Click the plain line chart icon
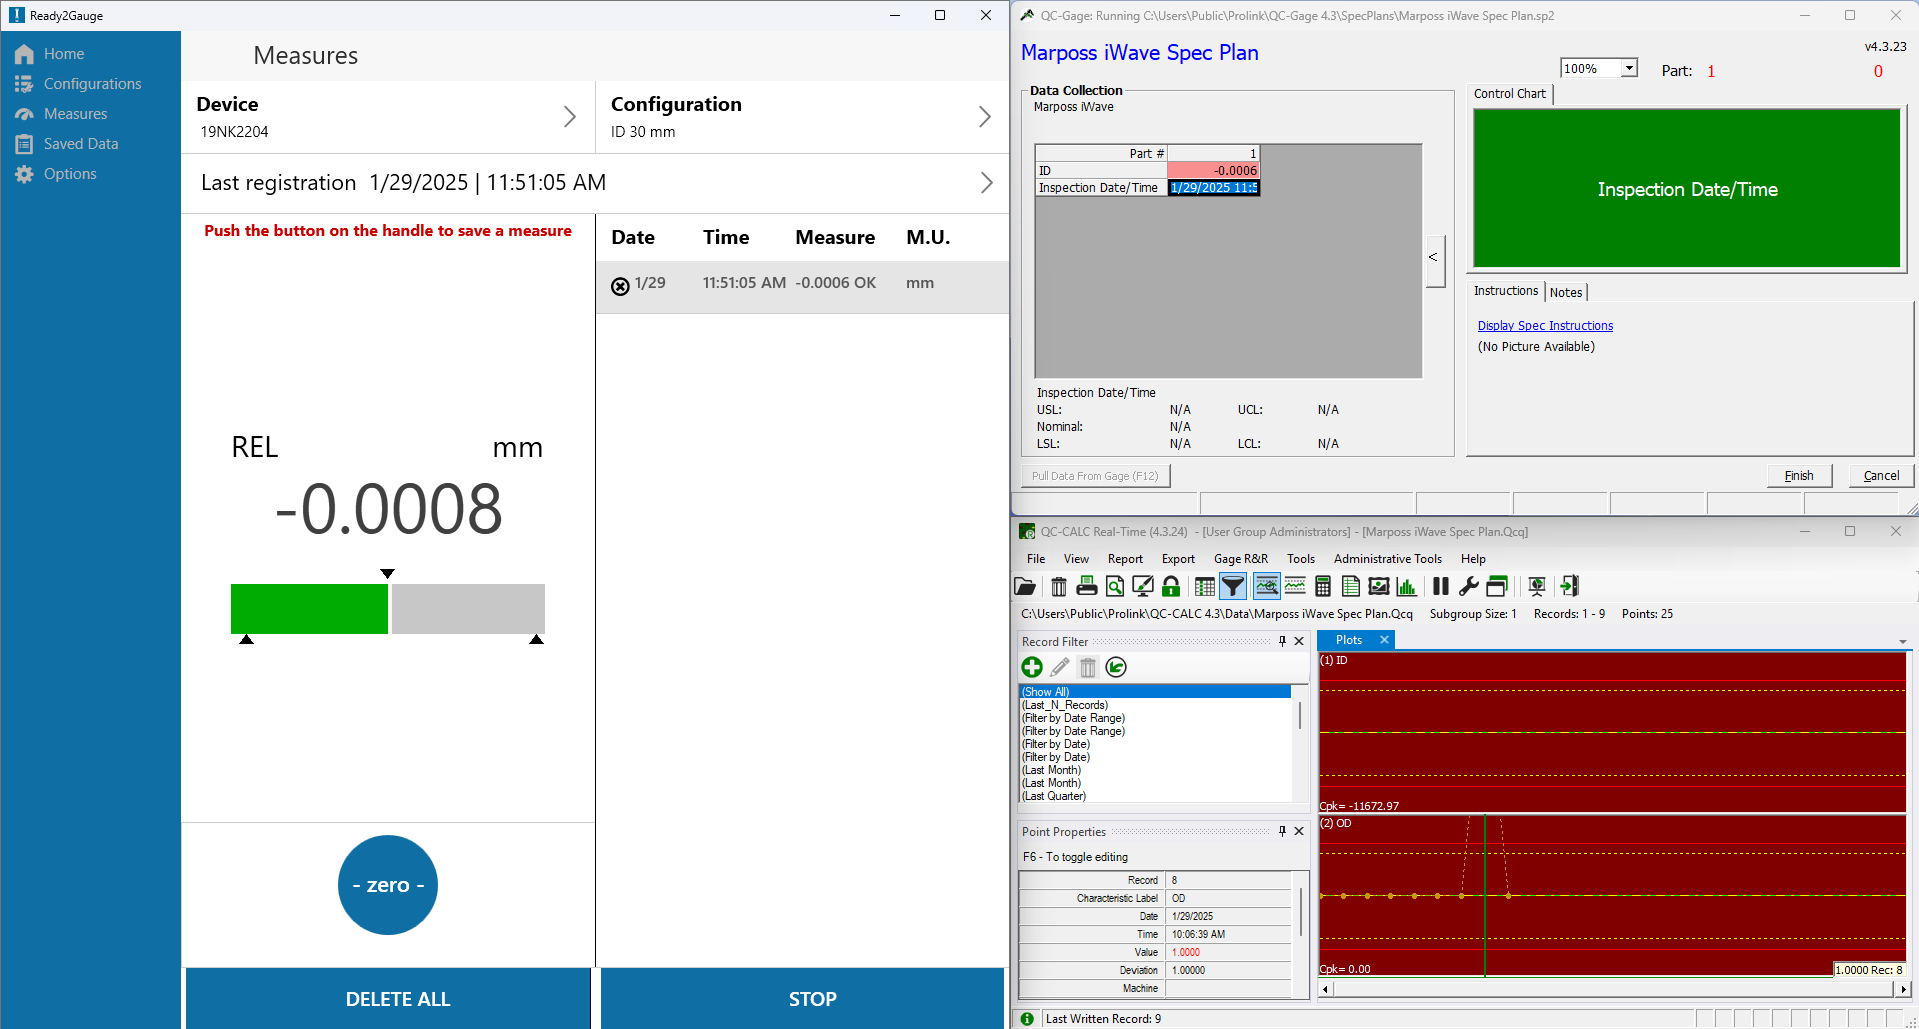1919x1029 pixels. click(x=1295, y=587)
